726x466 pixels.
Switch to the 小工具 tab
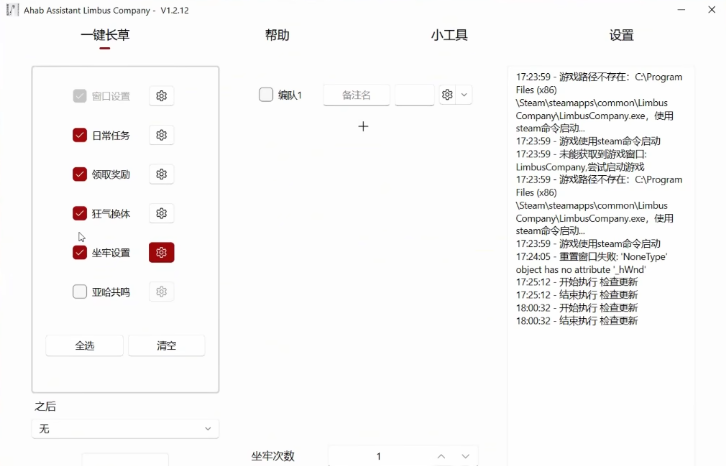(x=449, y=35)
